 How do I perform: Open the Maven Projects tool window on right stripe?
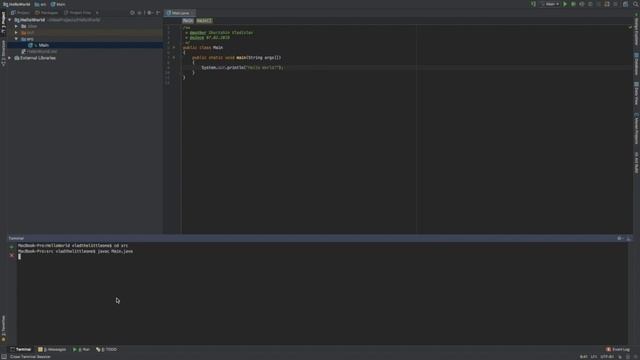tap(636, 129)
